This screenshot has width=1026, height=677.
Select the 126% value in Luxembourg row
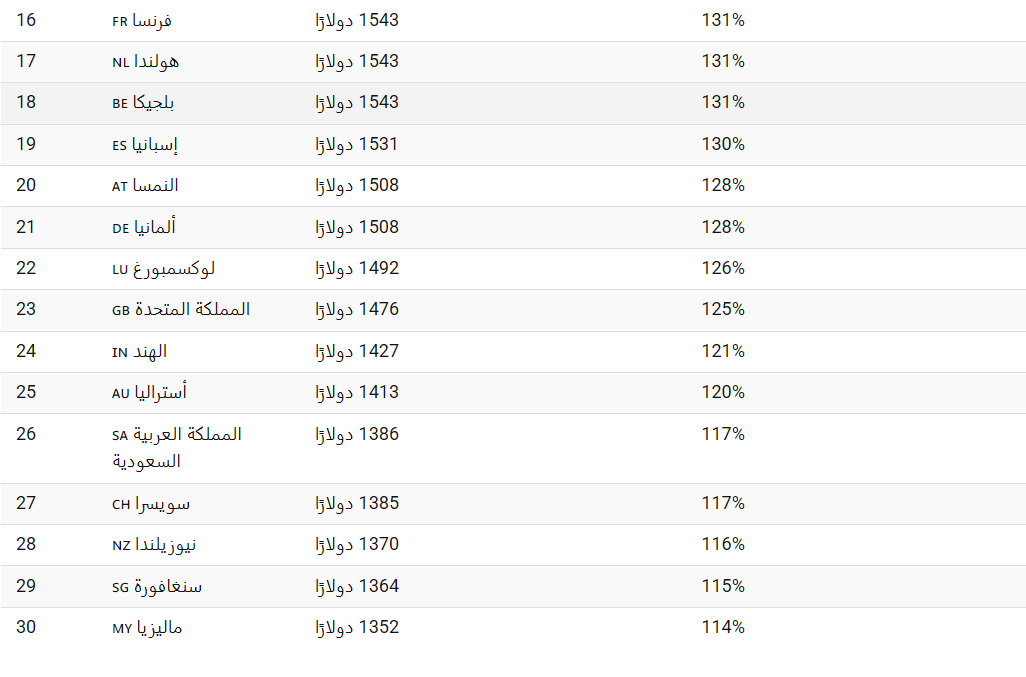(723, 268)
